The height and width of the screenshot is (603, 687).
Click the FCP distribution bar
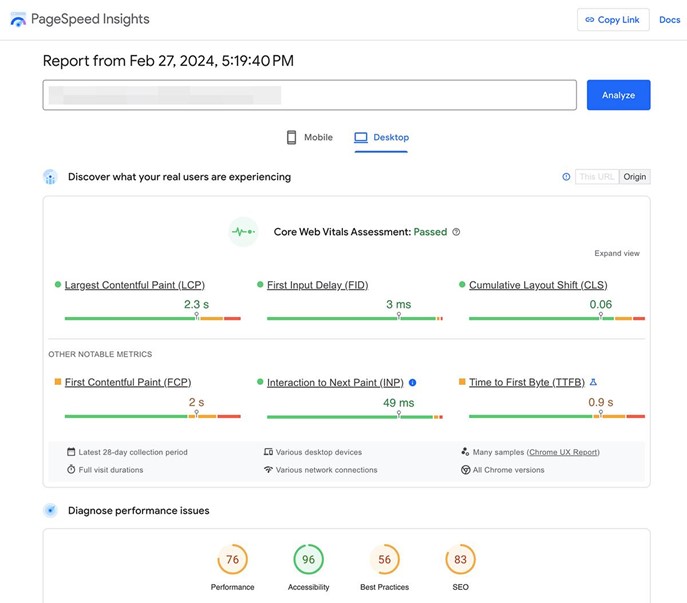[152, 416]
